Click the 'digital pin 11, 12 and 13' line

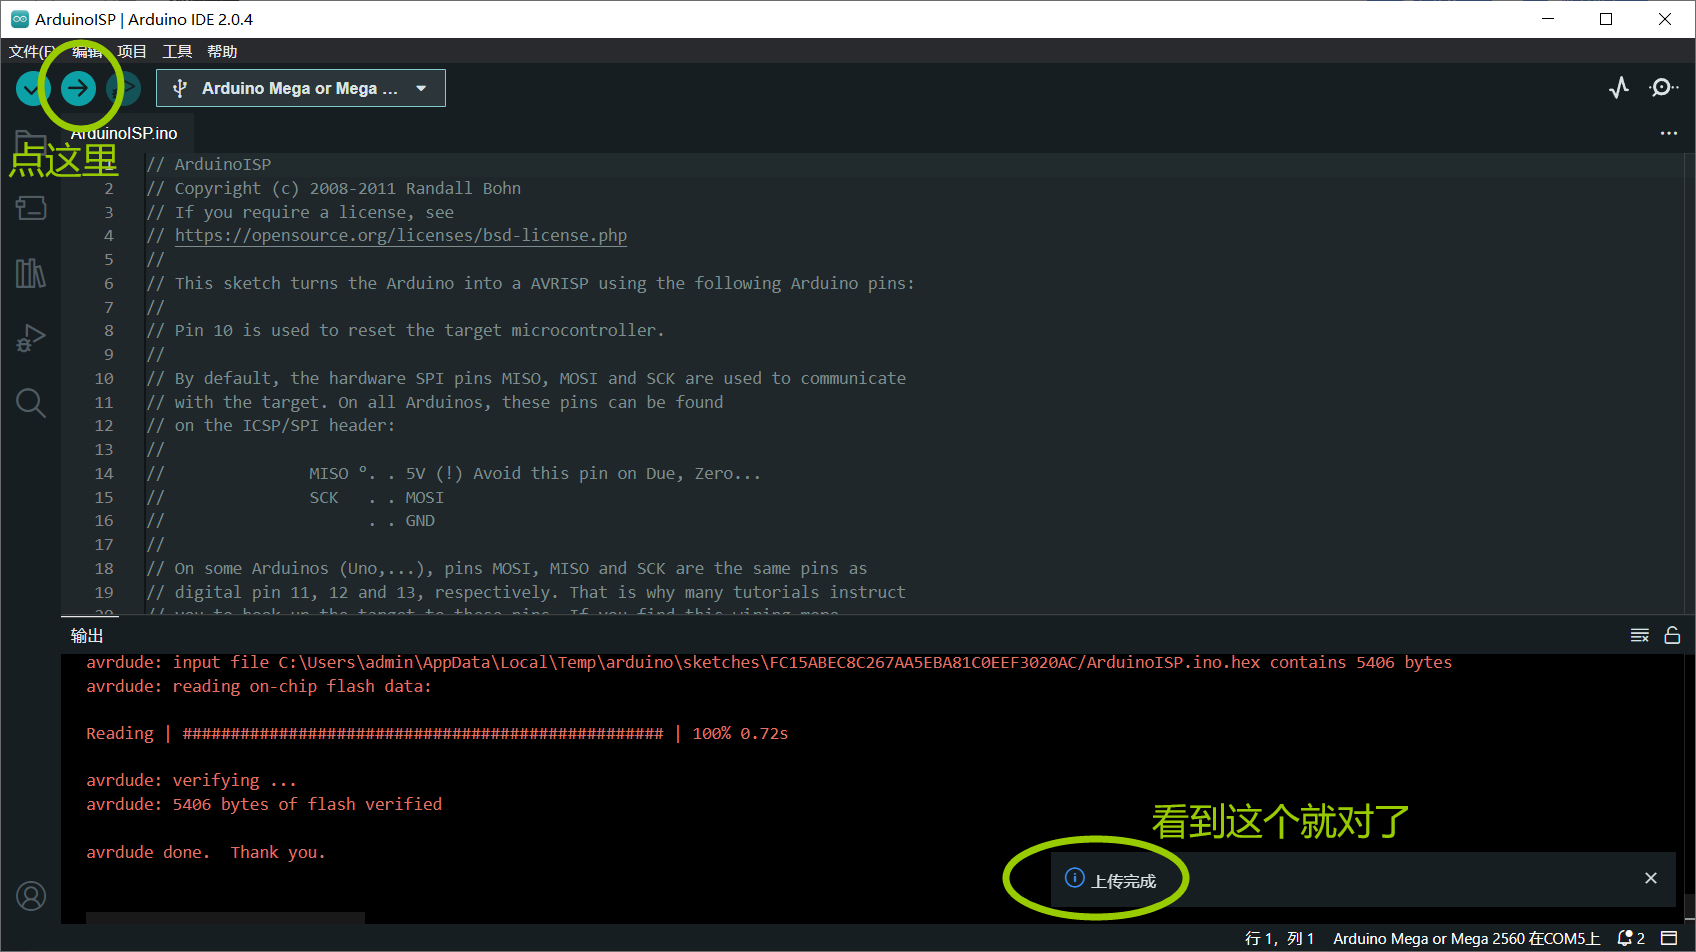pos(526,593)
